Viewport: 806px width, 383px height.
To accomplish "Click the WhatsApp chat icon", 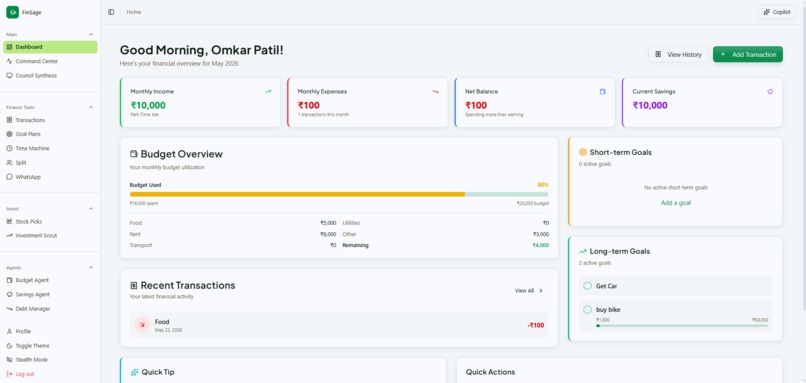I will point(9,177).
